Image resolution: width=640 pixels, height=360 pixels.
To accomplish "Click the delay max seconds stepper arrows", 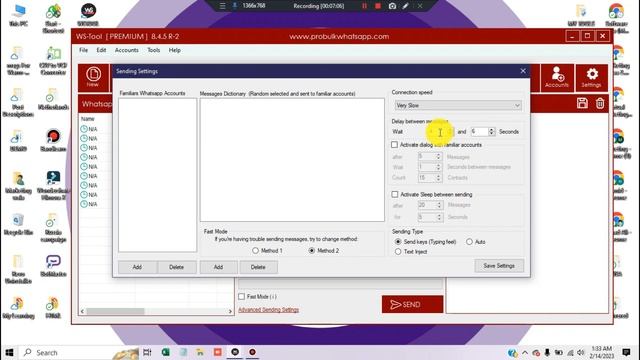I will [x=491, y=131].
